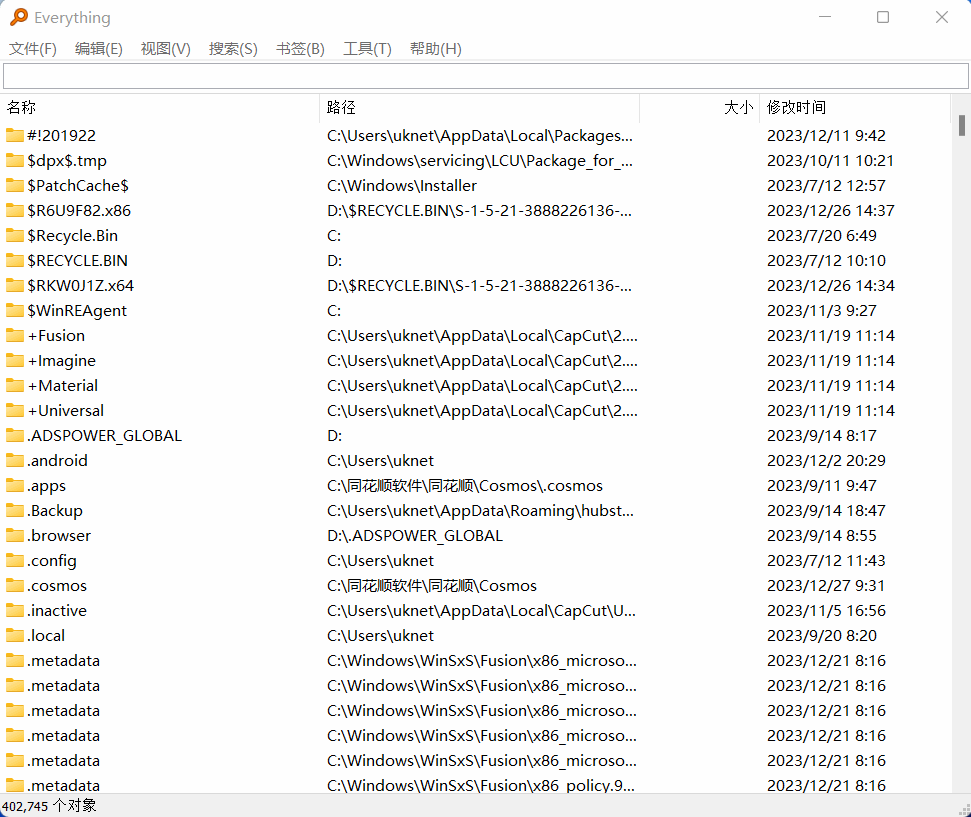Click the folder icon of $R6U9F82.x86

point(15,210)
